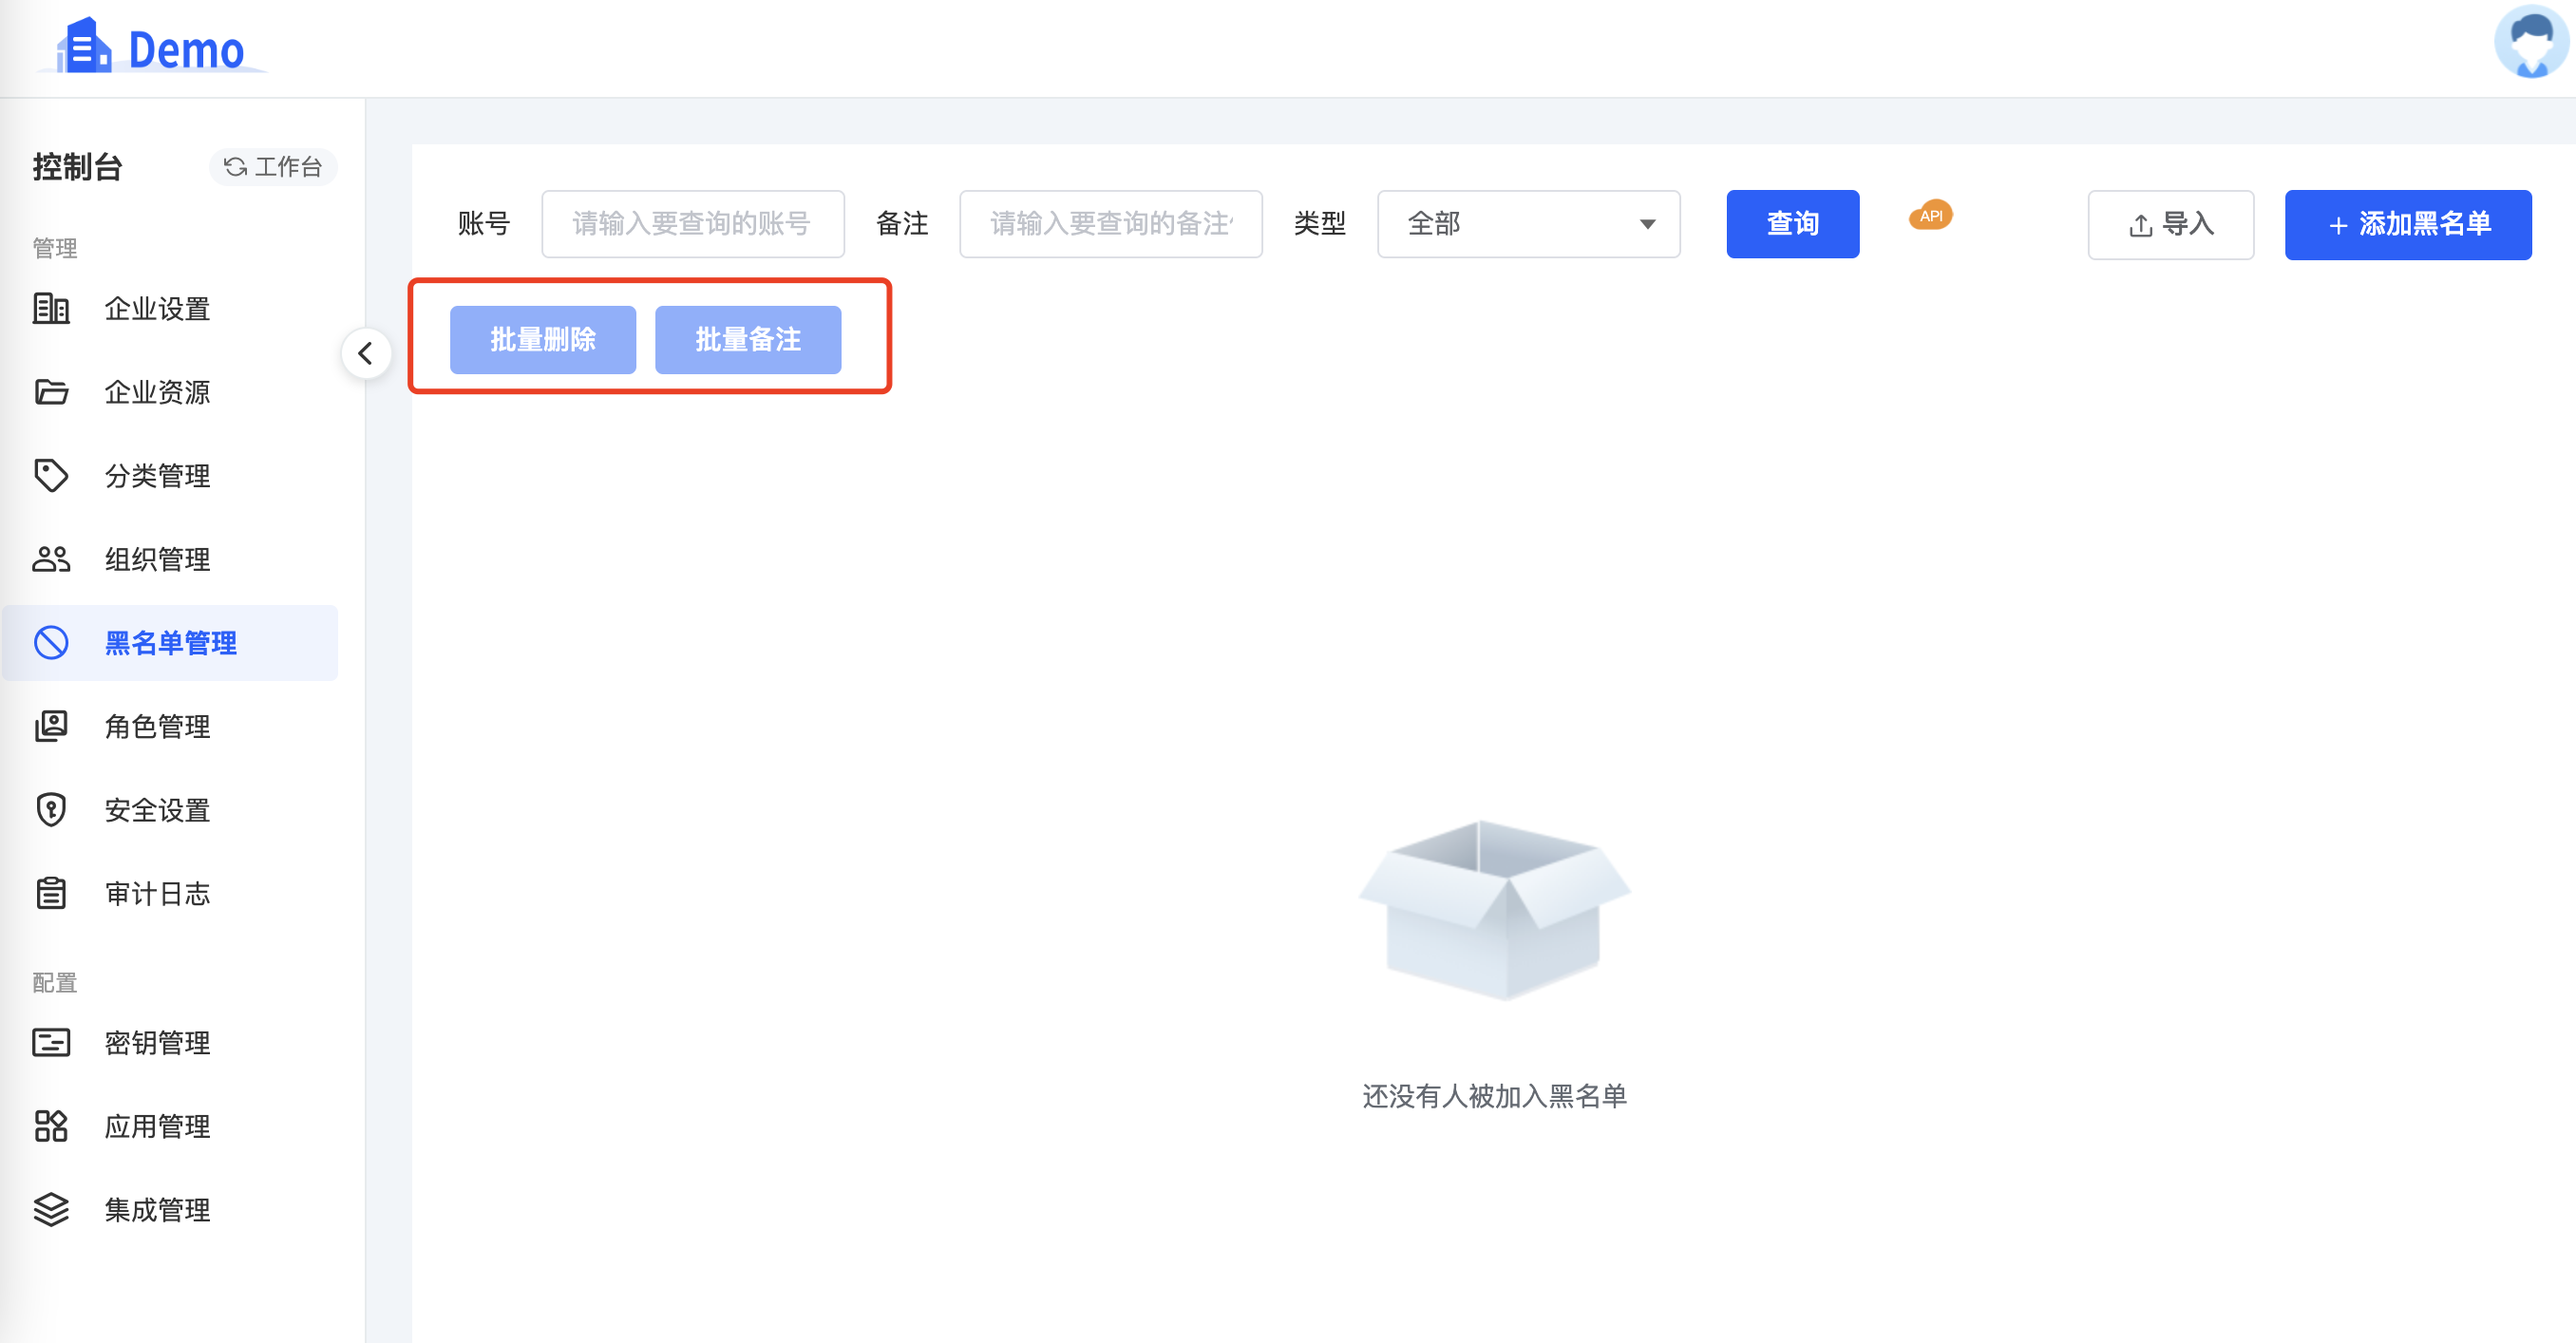The height and width of the screenshot is (1343, 2576).
Task: Click the 批量备注 button
Action: (x=747, y=340)
